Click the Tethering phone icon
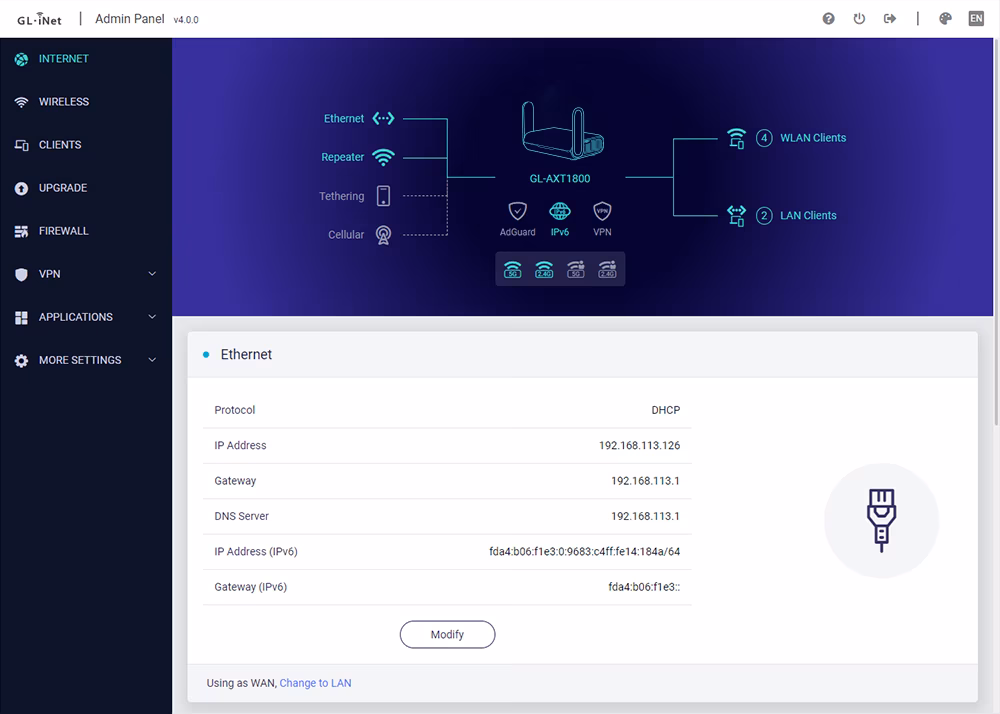 click(383, 196)
